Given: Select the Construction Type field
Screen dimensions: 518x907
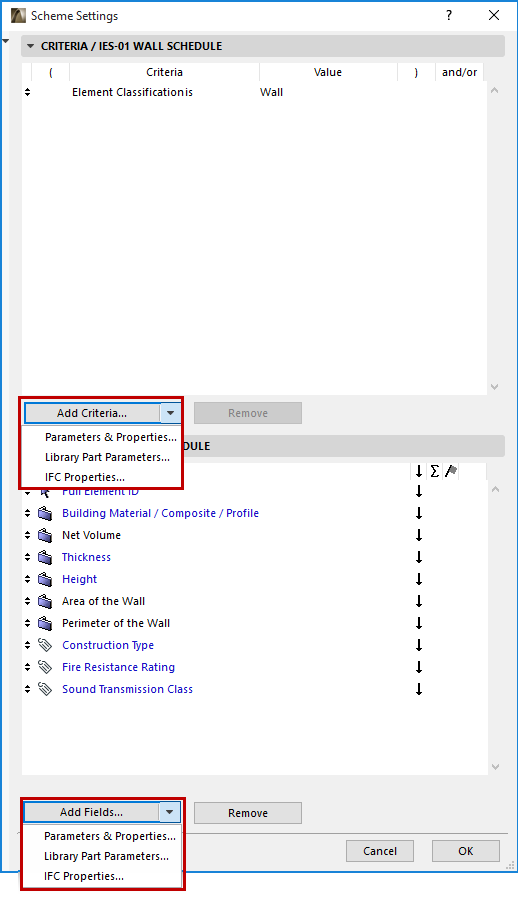Looking at the screenshot, I should [108, 645].
